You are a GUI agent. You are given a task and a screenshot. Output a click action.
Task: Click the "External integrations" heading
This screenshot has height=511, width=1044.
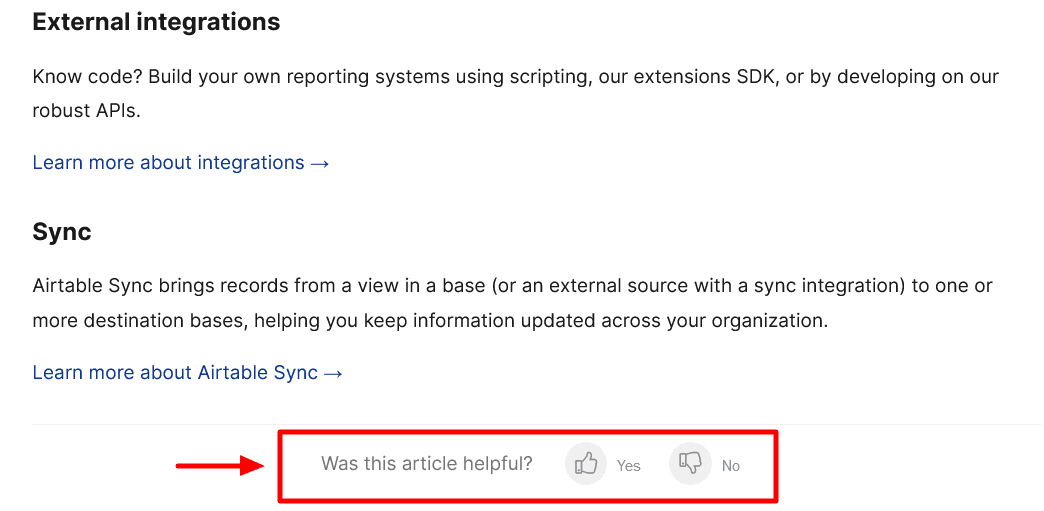click(x=156, y=22)
